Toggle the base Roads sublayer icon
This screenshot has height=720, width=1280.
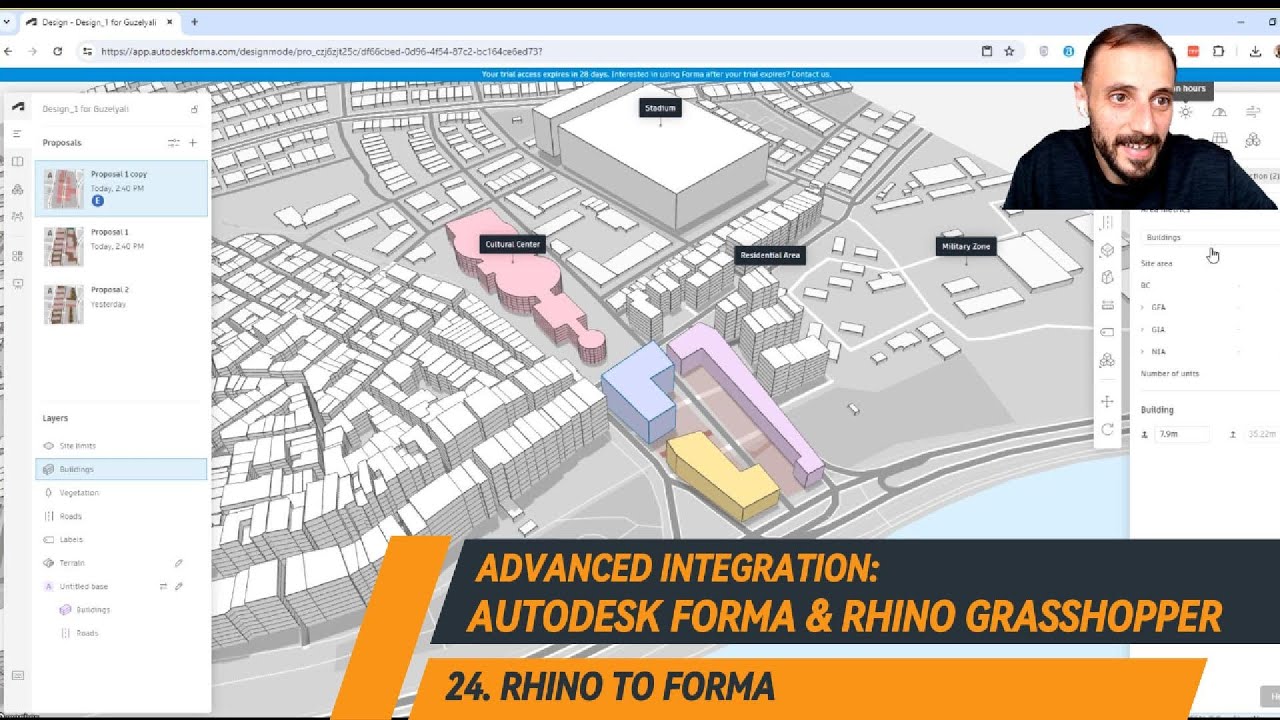(66, 633)
